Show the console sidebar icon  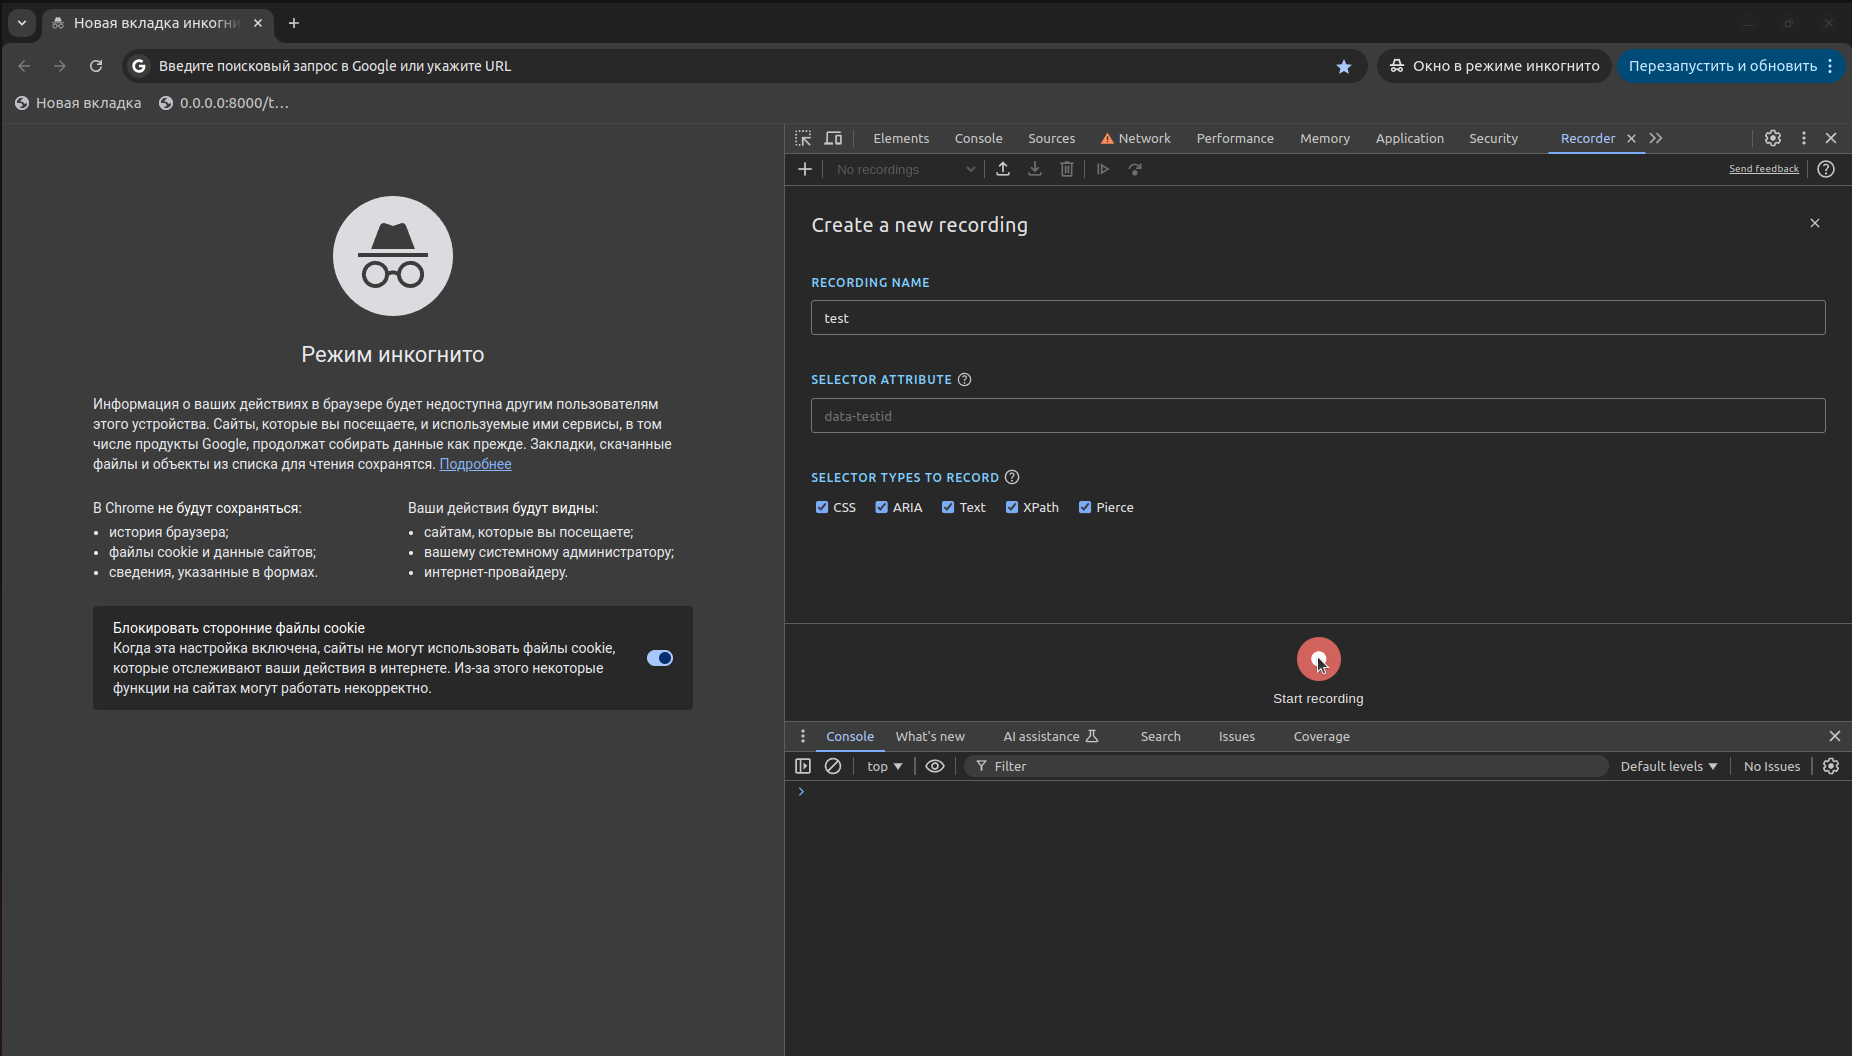[x=803, y=766]
